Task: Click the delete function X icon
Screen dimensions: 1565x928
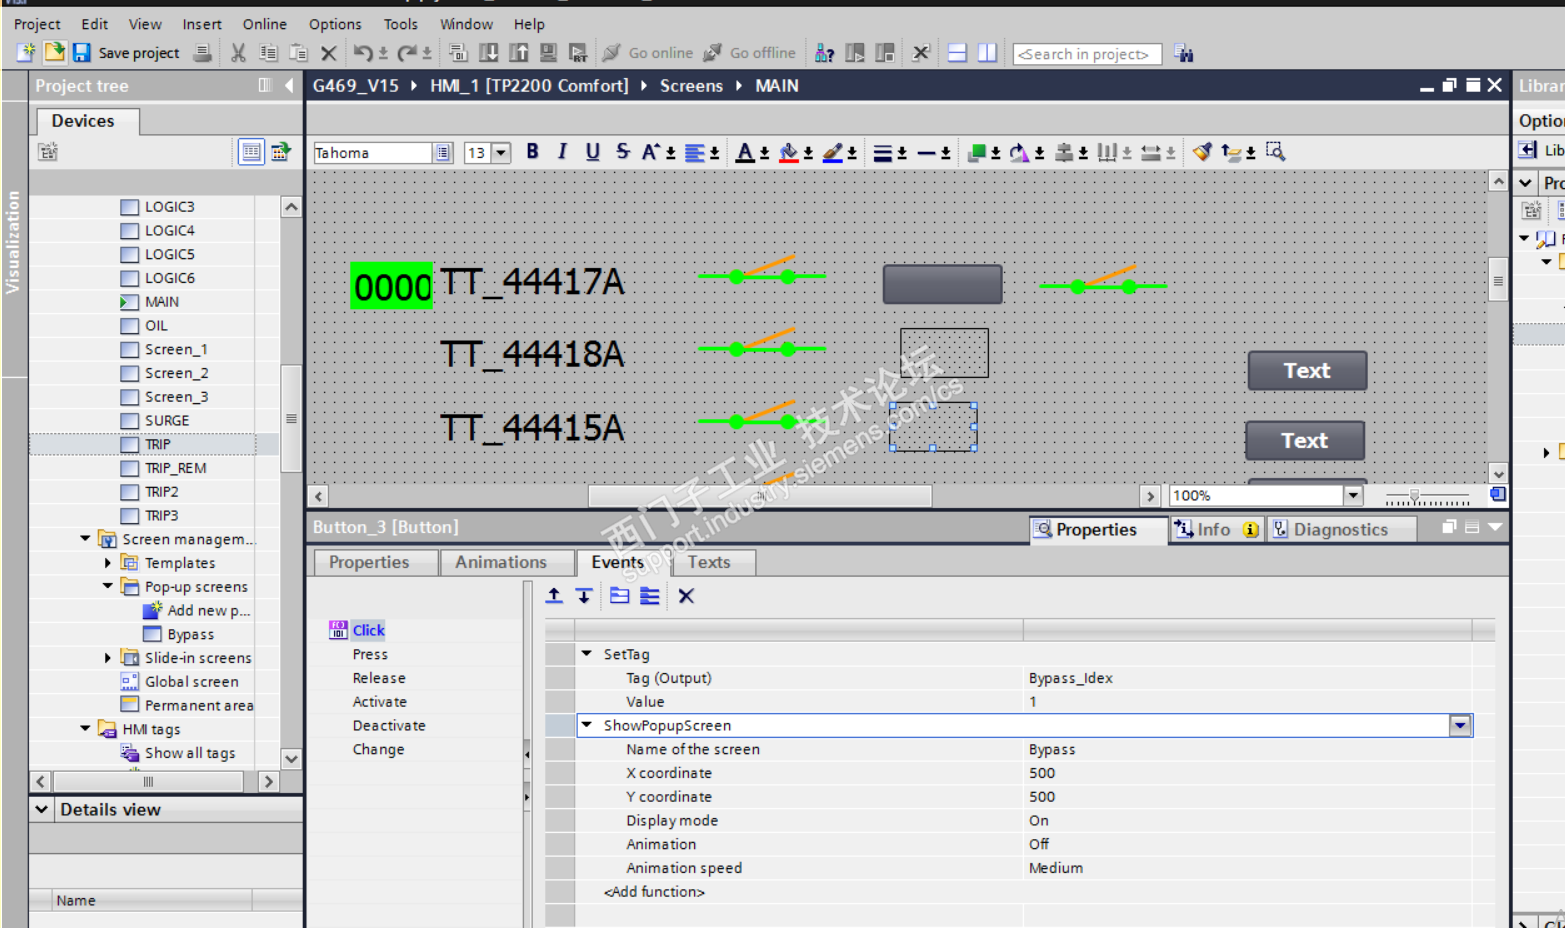Action: [x=686, y=596]
